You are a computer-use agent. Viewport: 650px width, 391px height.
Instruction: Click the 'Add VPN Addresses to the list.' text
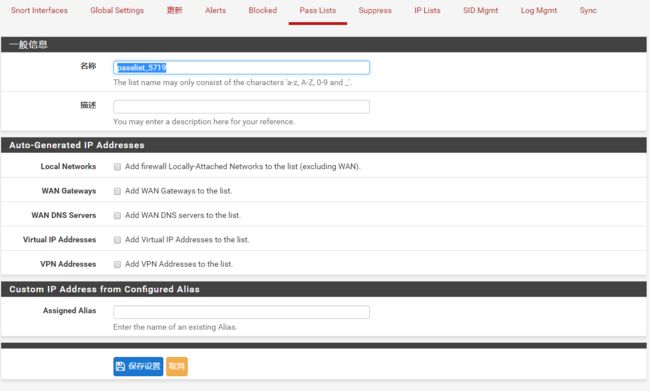[x=179, y=264]
